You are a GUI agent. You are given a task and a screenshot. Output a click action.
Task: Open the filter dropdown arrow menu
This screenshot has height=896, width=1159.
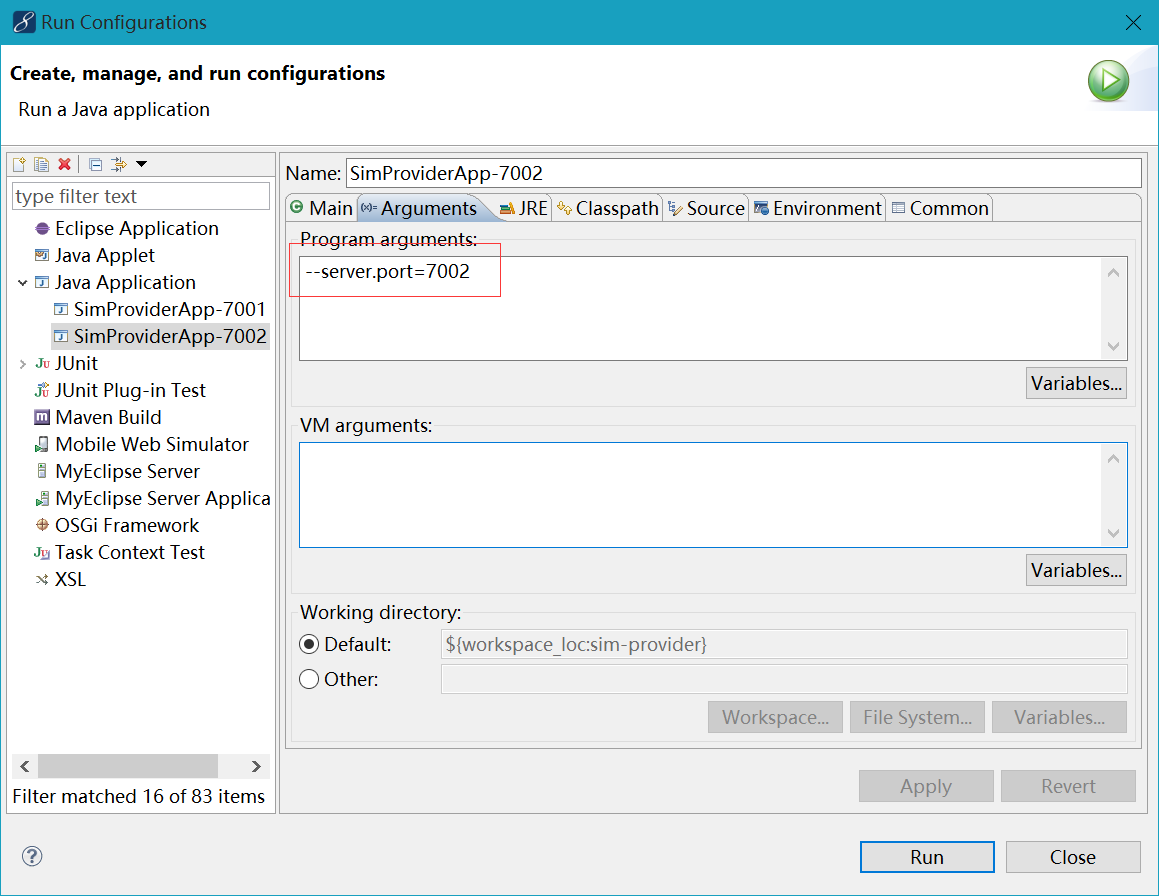pos(141,164)
